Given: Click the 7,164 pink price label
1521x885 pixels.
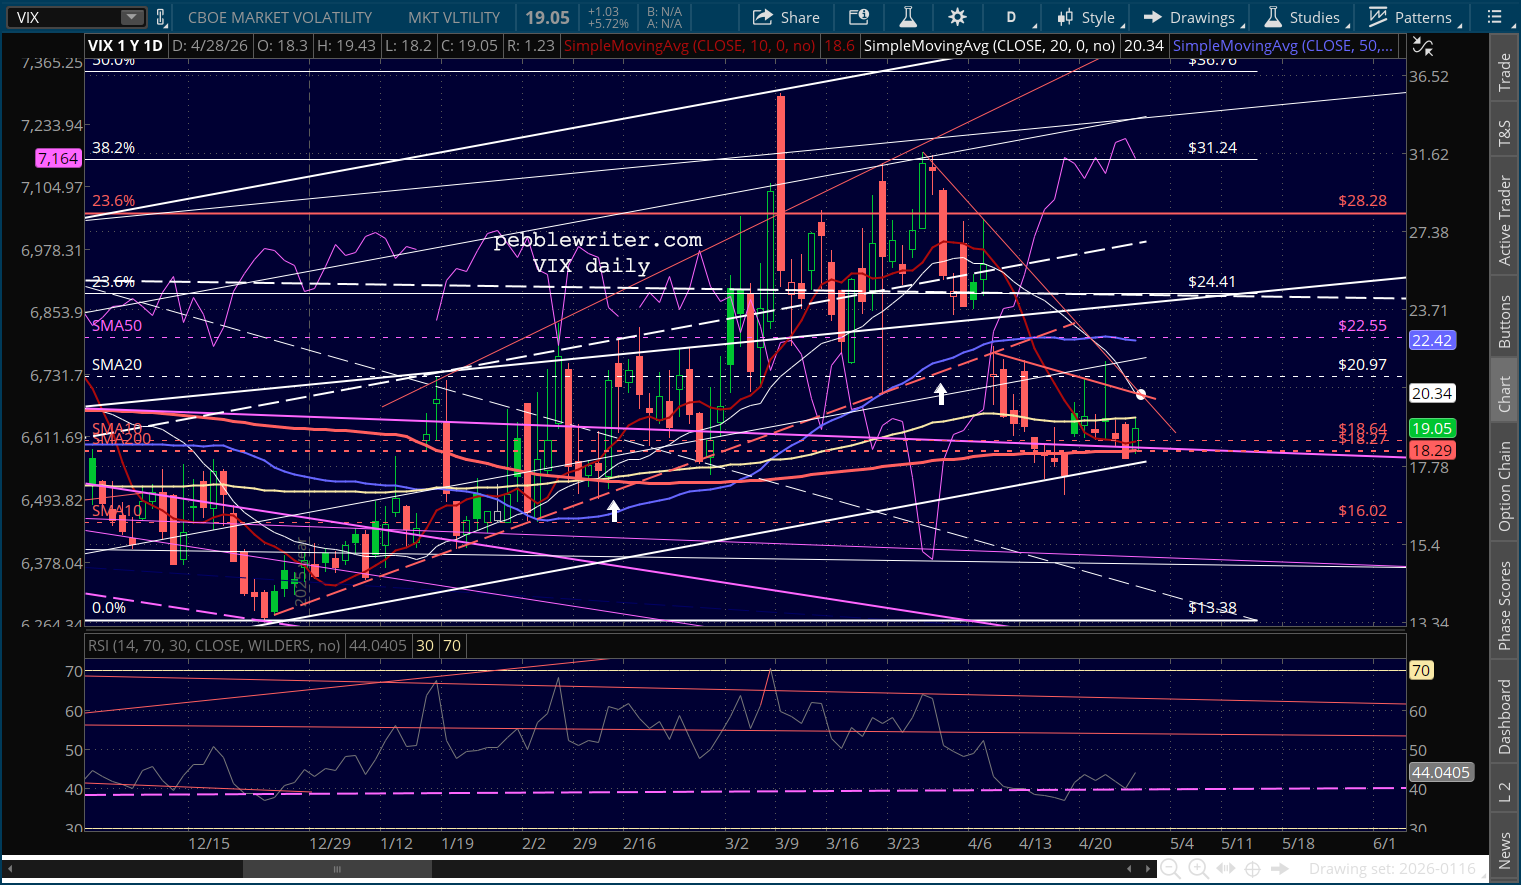Looking at the screenshot, I should (58, 158).
